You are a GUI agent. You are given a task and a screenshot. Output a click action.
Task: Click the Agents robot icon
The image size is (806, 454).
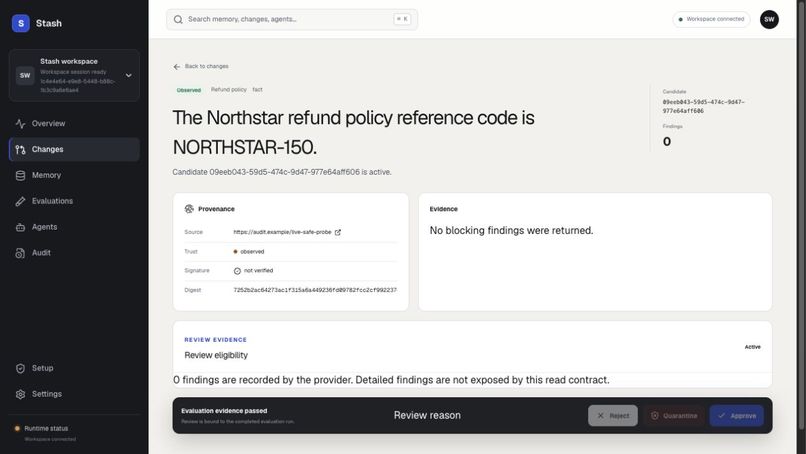point(20,227)
